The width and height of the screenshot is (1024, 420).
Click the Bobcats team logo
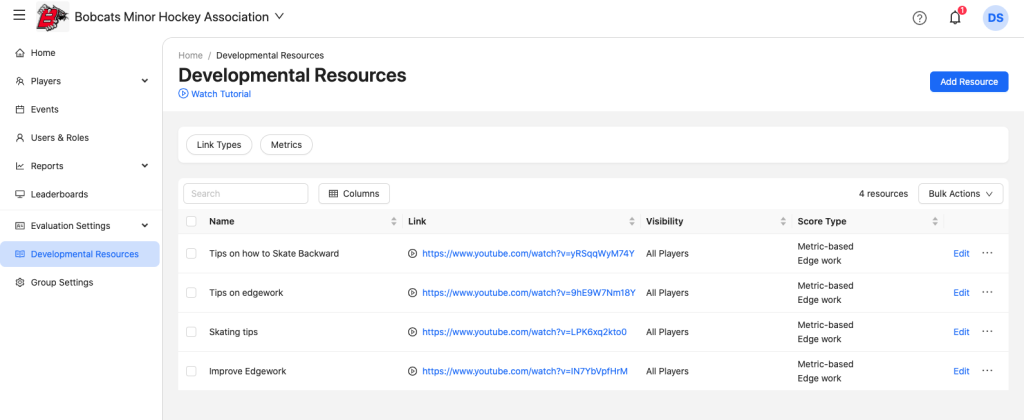pyautogui.click(x=52, y=17)
